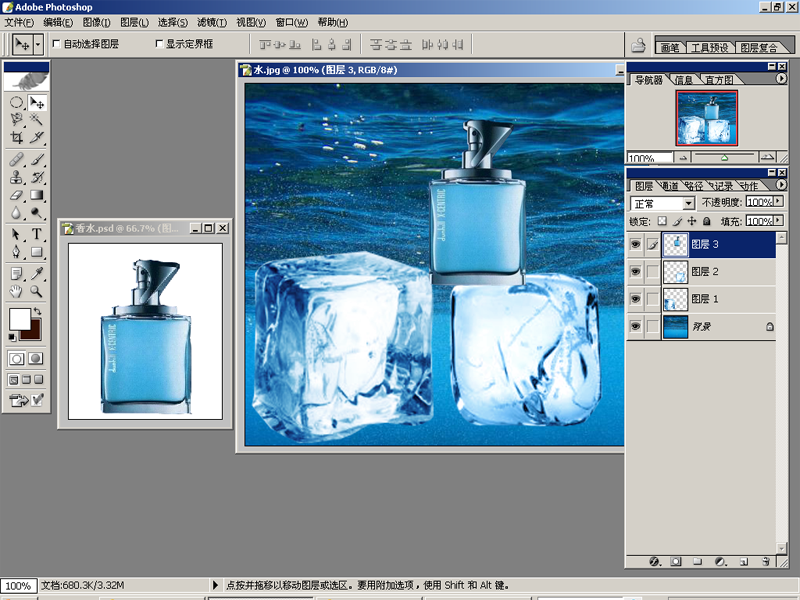Open tool preset picker arrow

pos(38,45)
